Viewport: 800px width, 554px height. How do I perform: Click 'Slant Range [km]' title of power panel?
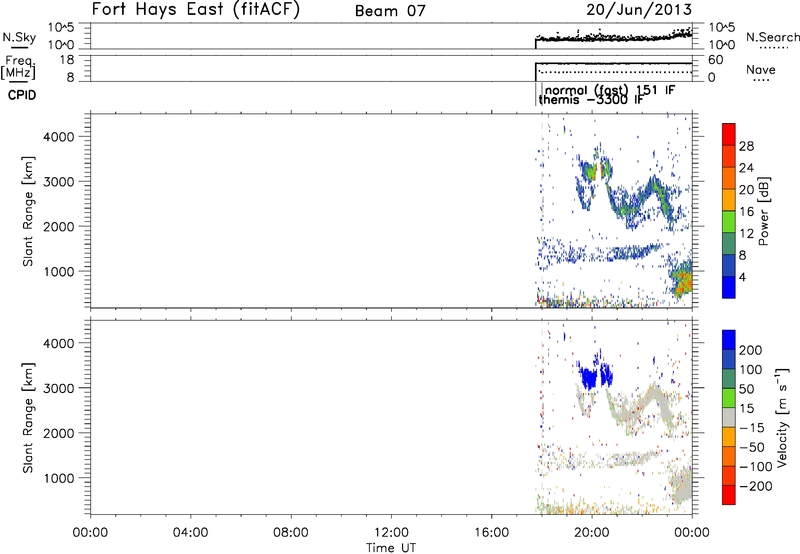[x=28, y=211]
